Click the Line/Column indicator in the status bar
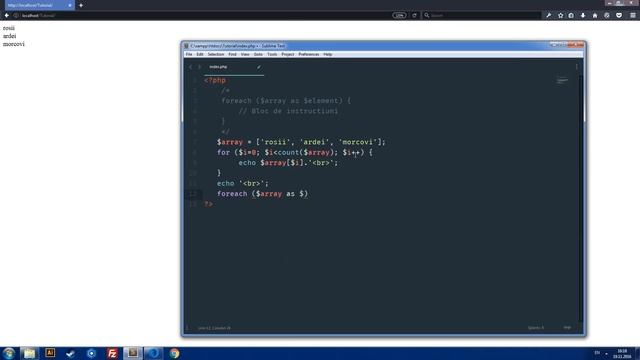 (x=214, y=328)
